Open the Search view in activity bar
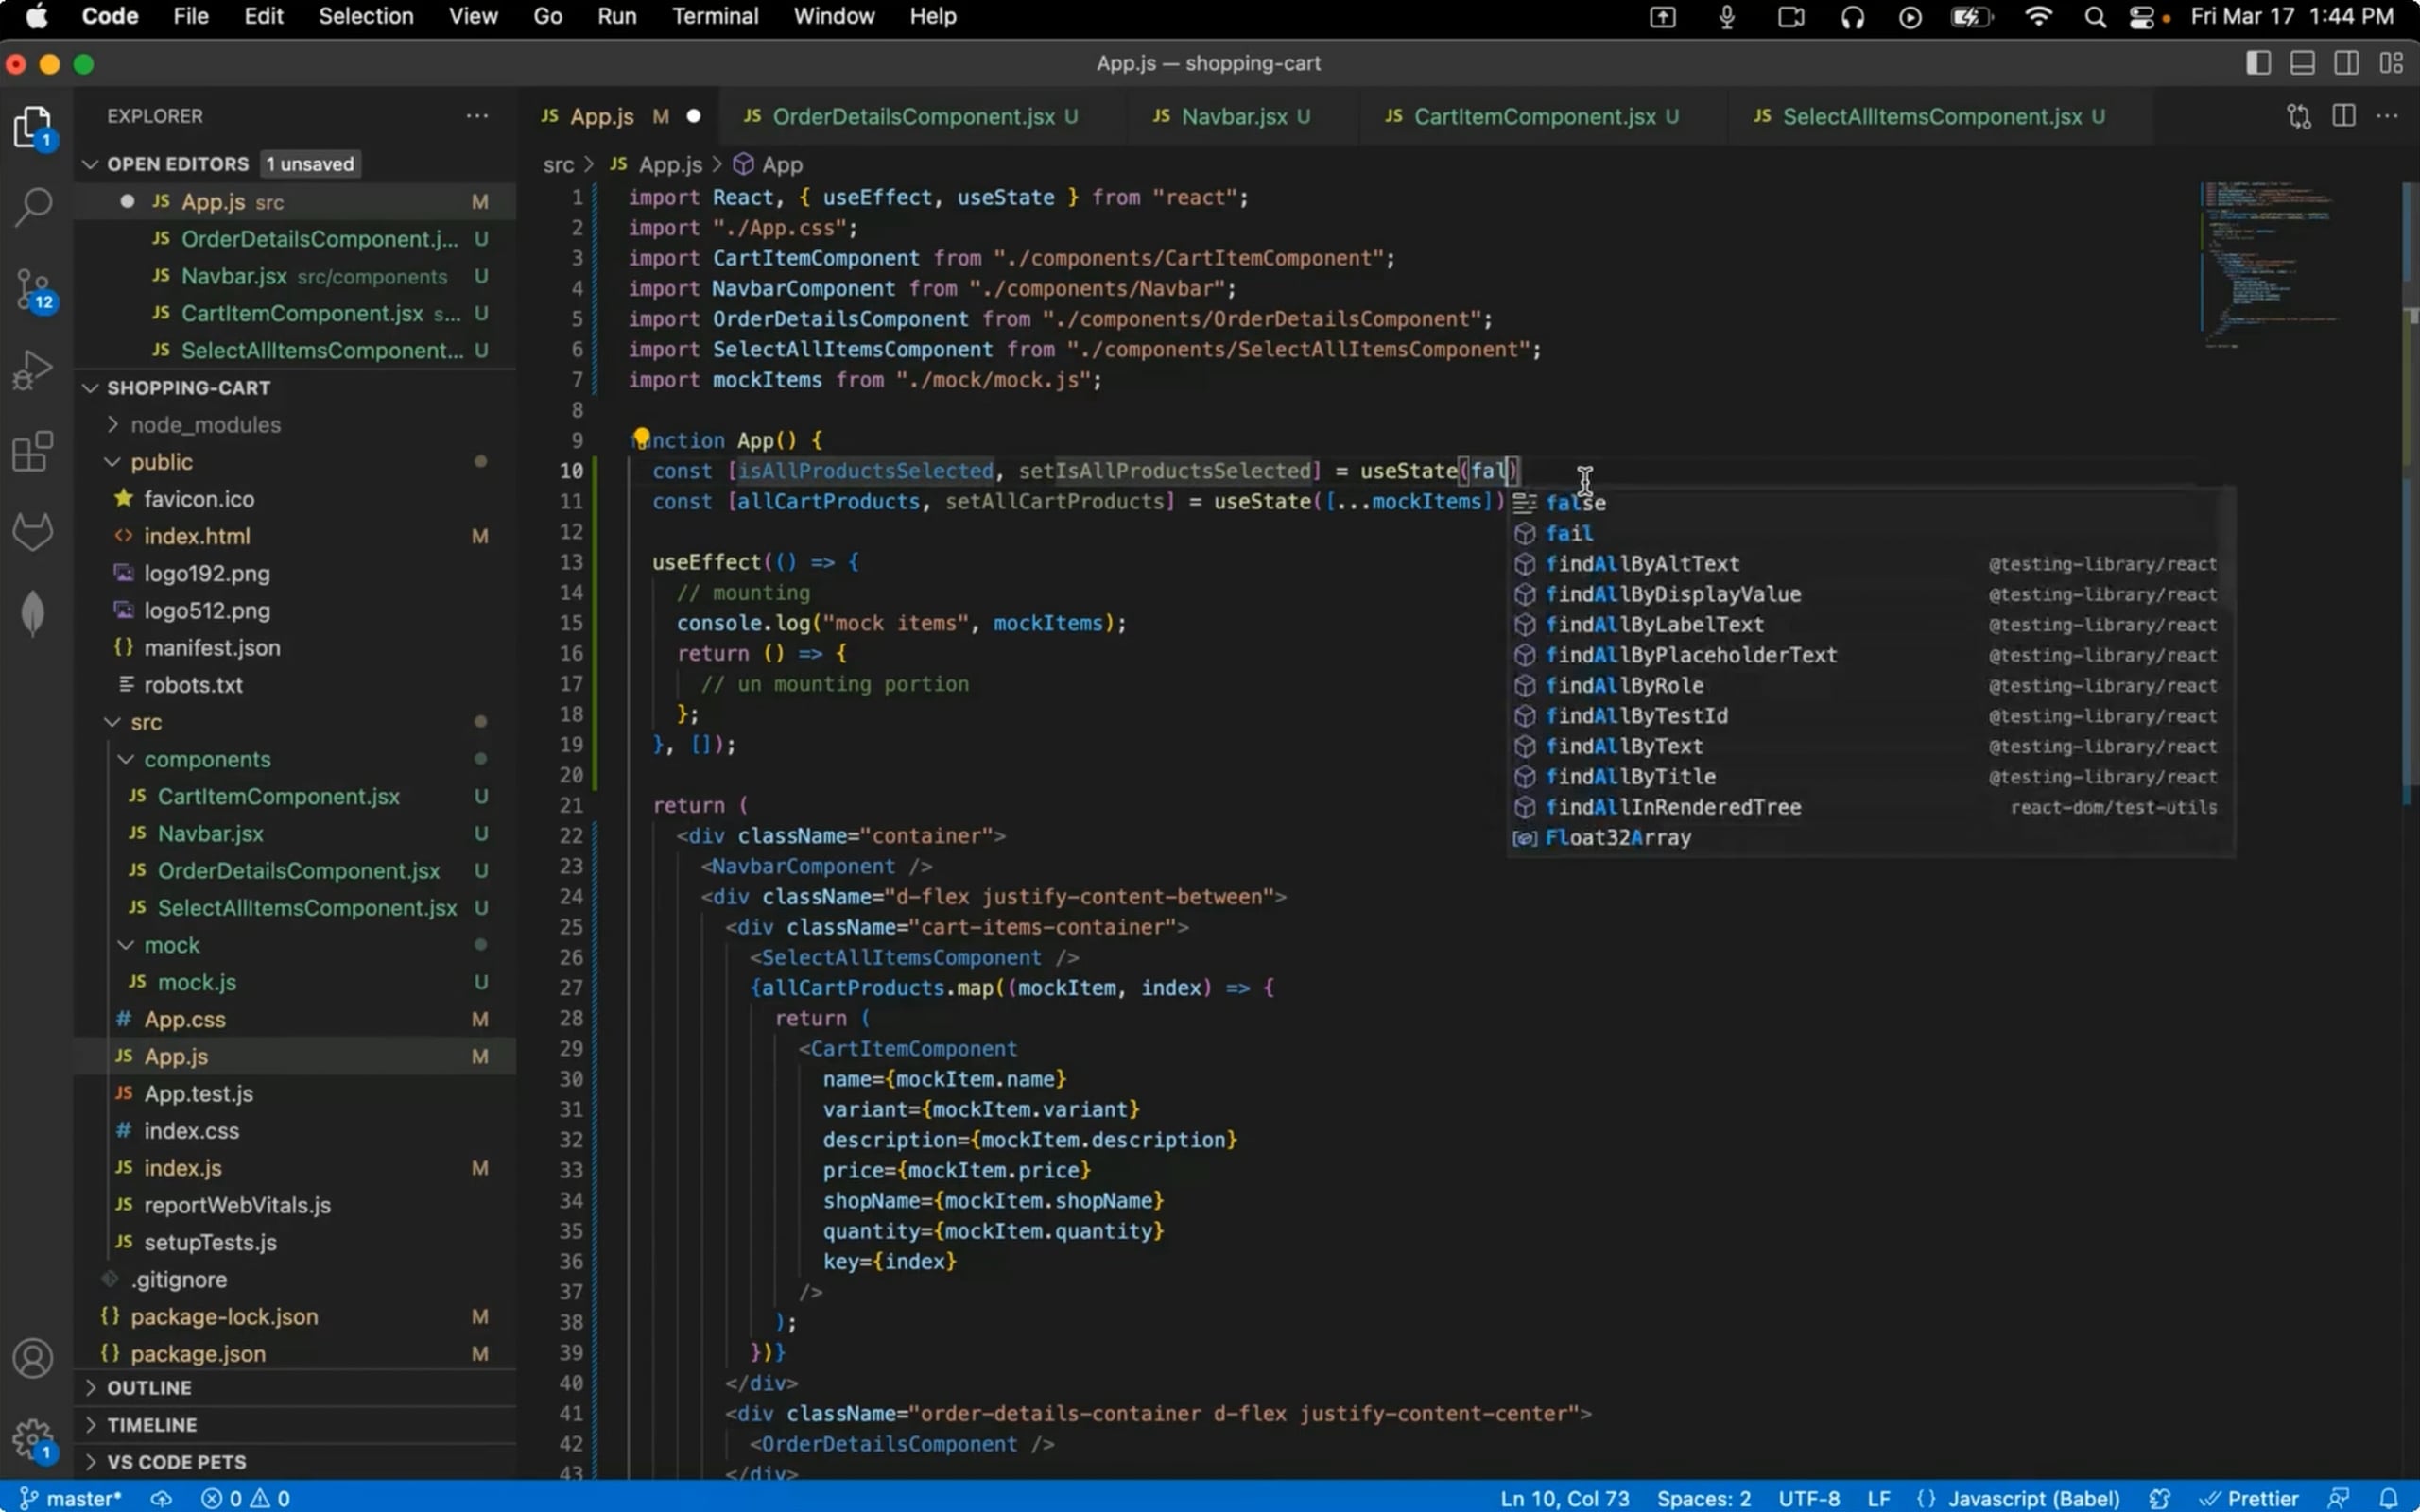 [33, 207]
